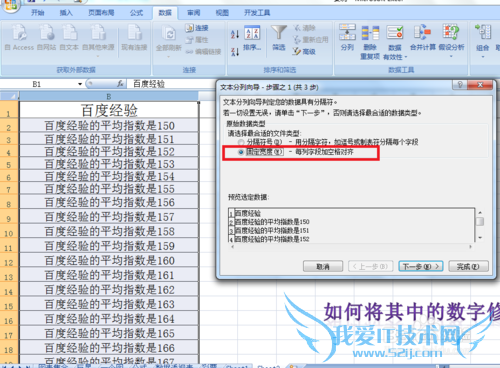Click Advanced (高级) filter icon
The height and width of the screenshot is (368, 500).
[x=304, y=52]
